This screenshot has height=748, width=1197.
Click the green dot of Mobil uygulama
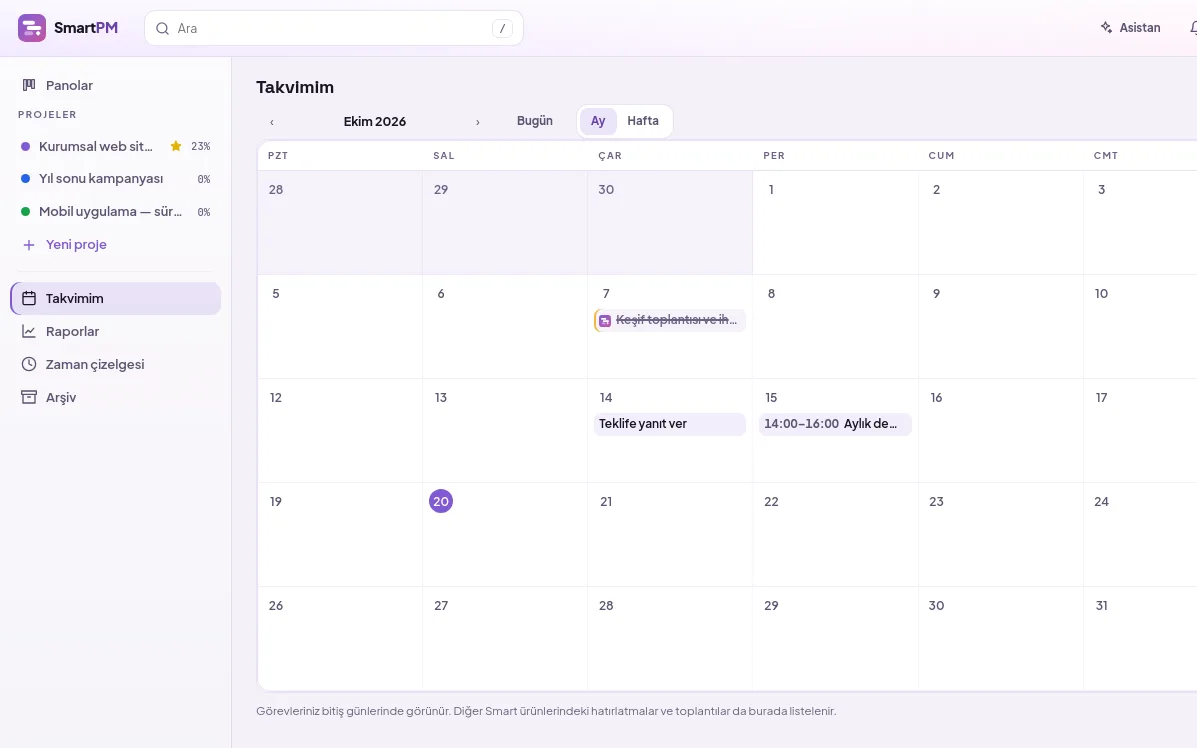coord(25,211)
